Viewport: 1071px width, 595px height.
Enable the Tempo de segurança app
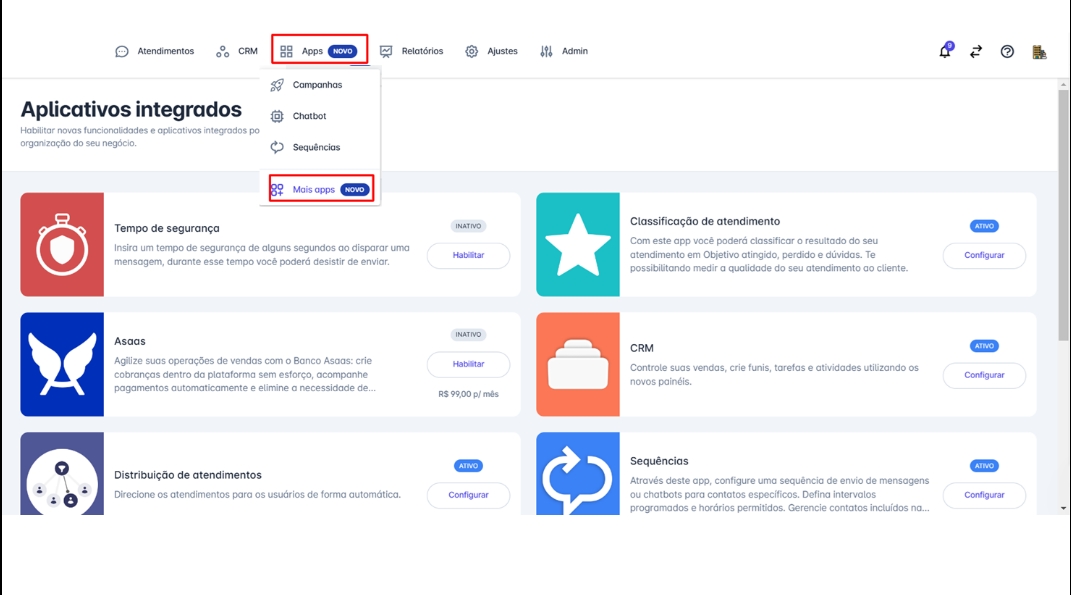click(468, 255)
